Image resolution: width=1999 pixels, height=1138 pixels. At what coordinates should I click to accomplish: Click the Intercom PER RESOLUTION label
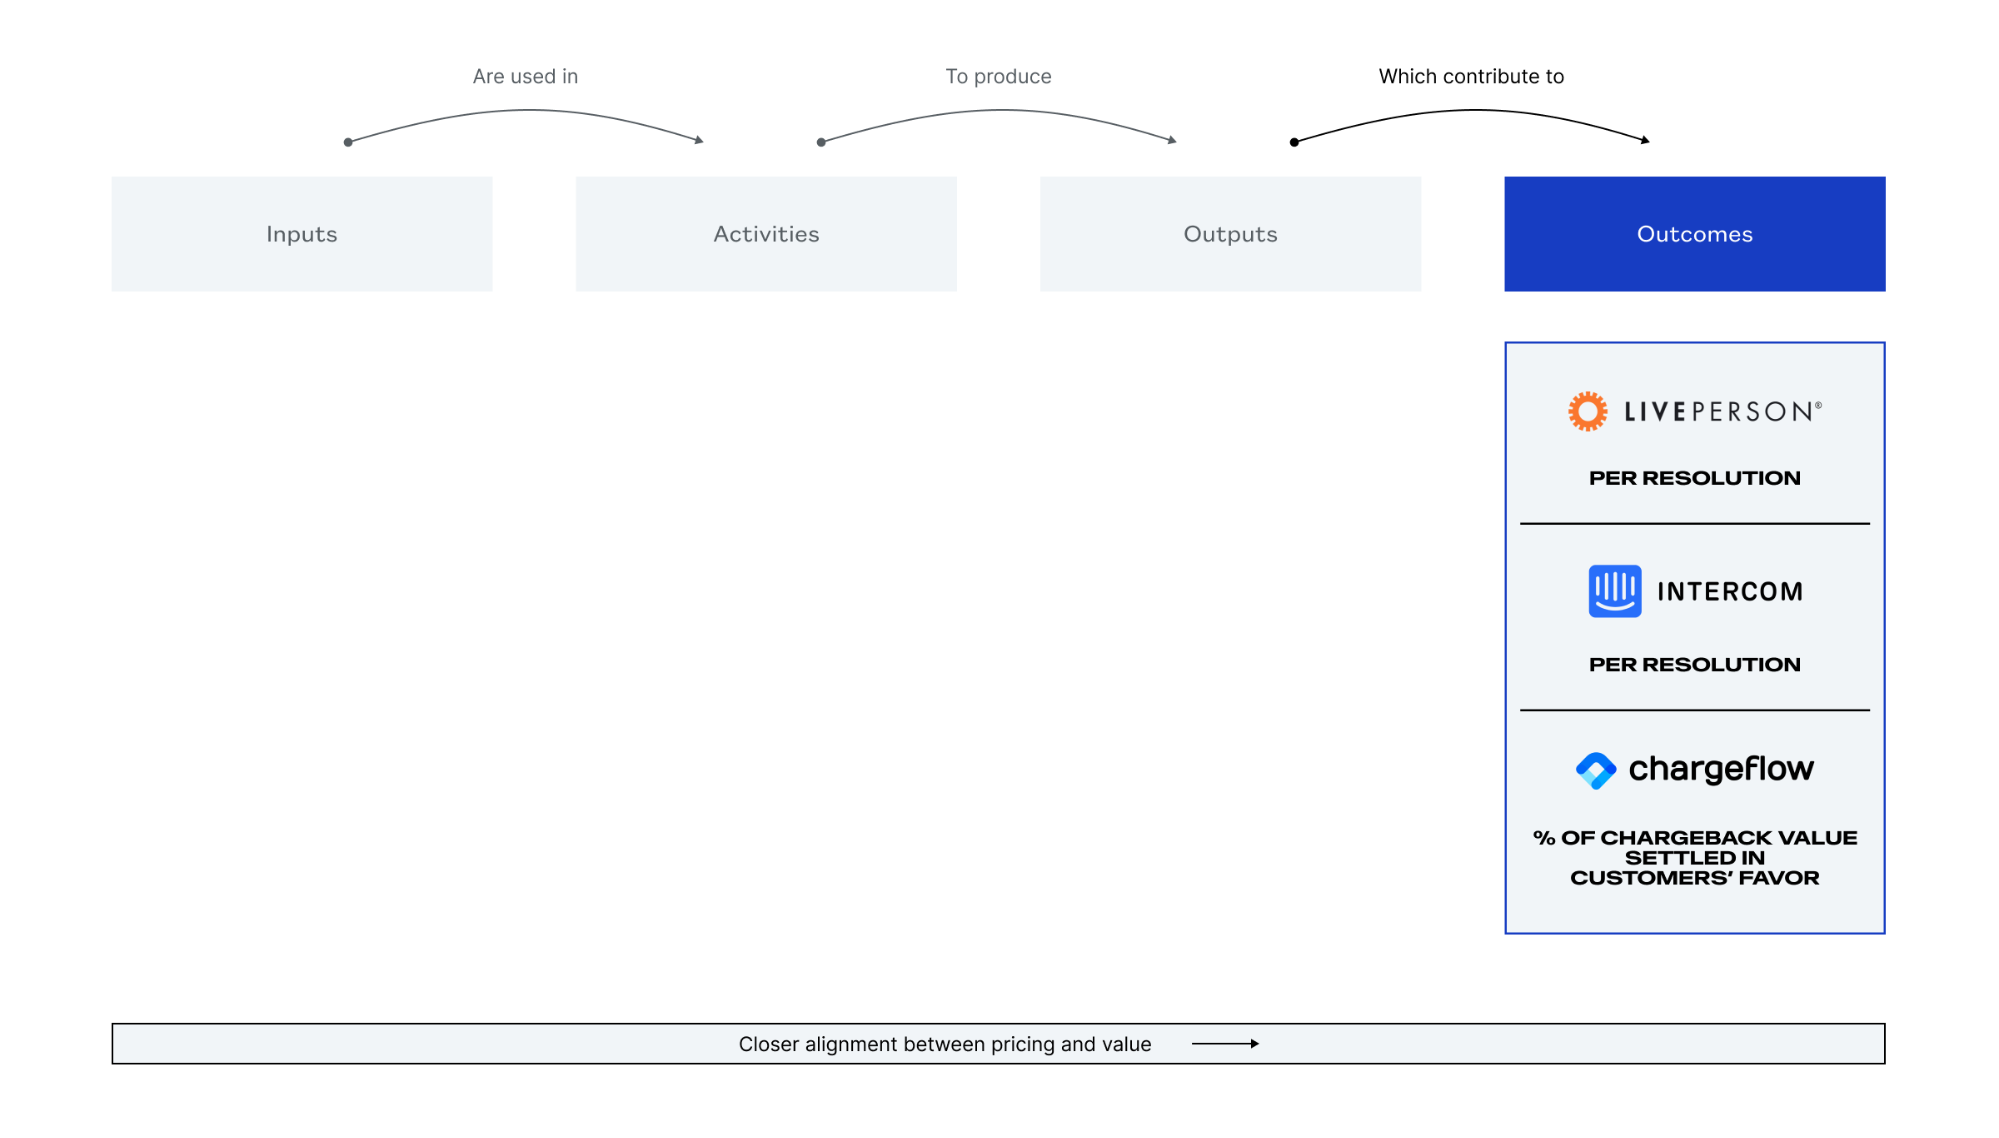(x=1694, y=664)
